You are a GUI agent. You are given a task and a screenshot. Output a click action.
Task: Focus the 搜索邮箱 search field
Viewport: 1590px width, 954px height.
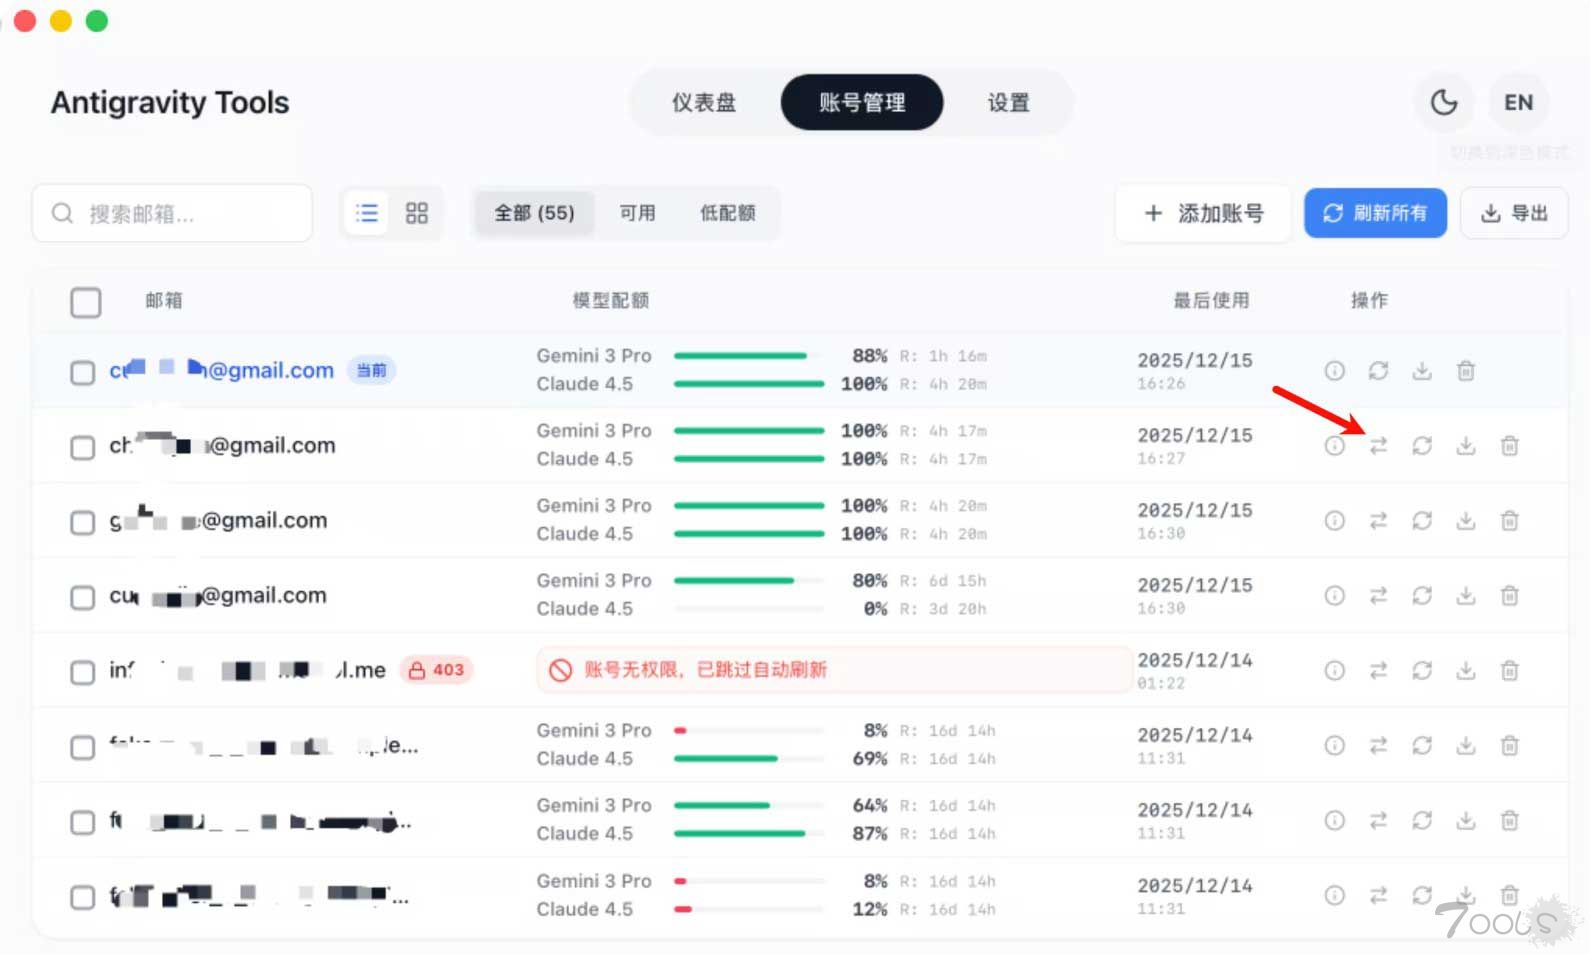pos(172,213)
